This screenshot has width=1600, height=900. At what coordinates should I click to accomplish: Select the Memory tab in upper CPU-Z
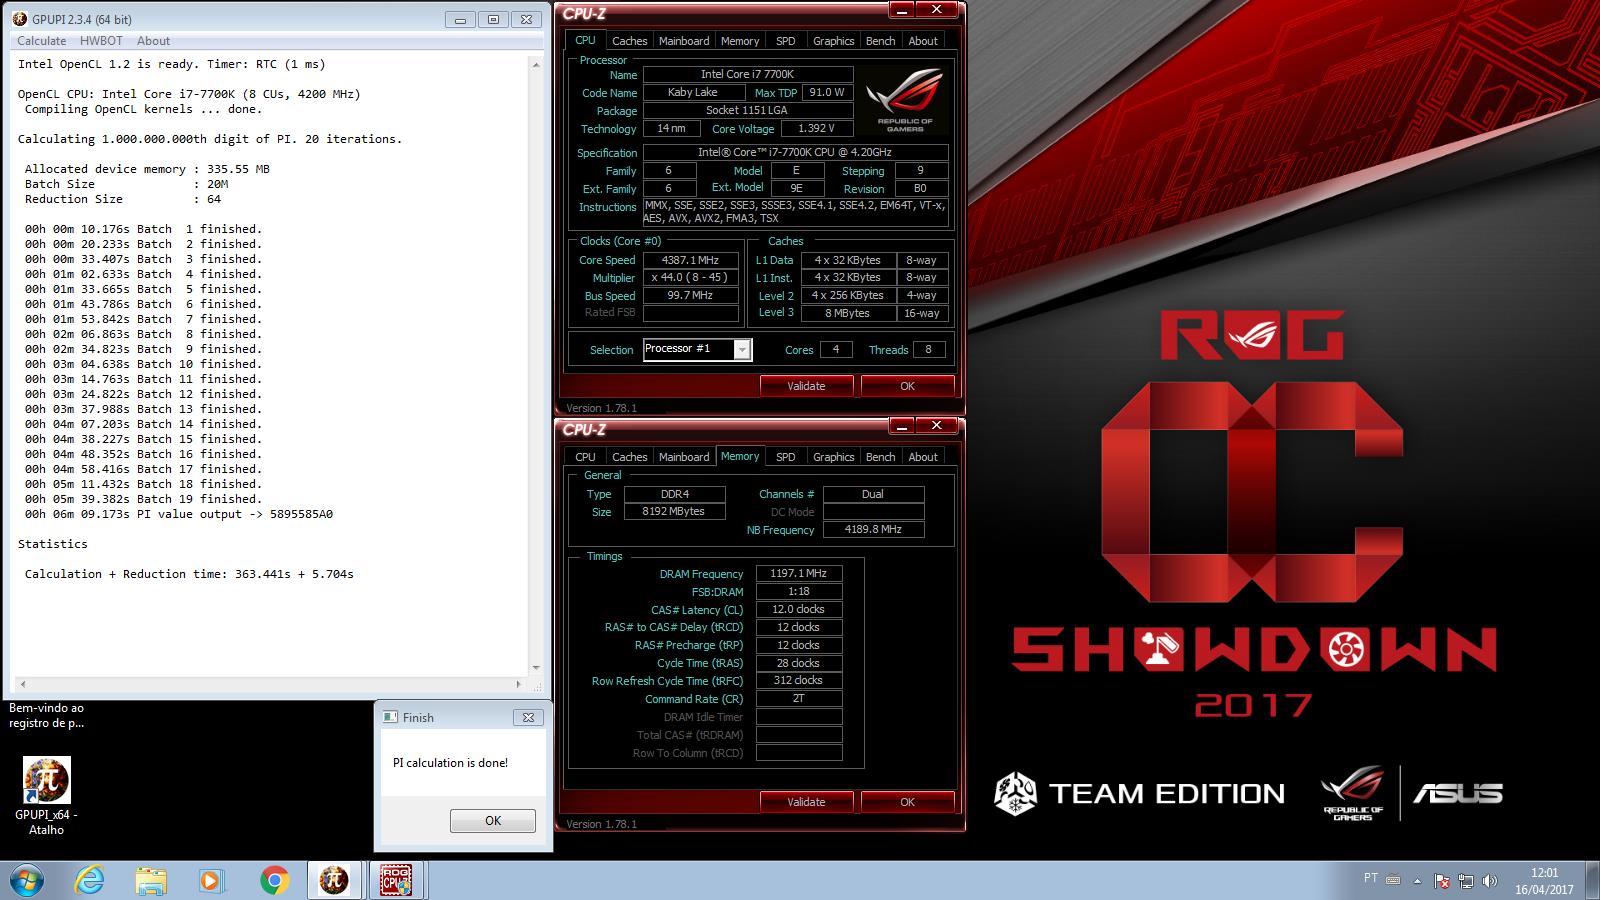pyautogui.click(x=740, y=41)
